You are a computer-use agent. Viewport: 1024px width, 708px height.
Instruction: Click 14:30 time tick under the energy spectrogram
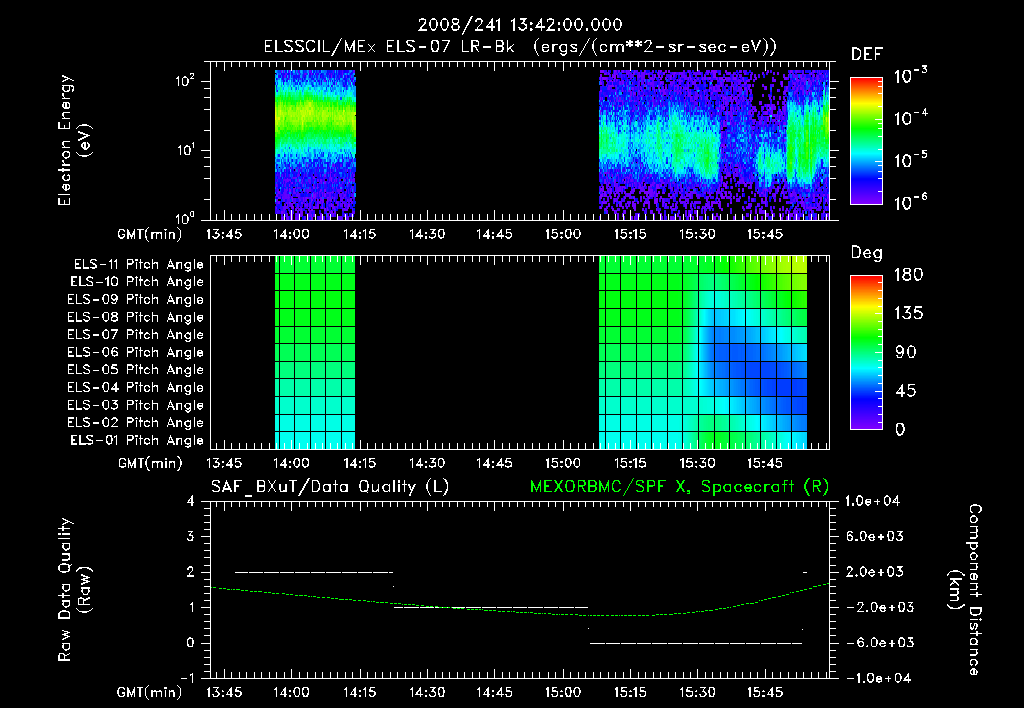[x=427, y=234]
